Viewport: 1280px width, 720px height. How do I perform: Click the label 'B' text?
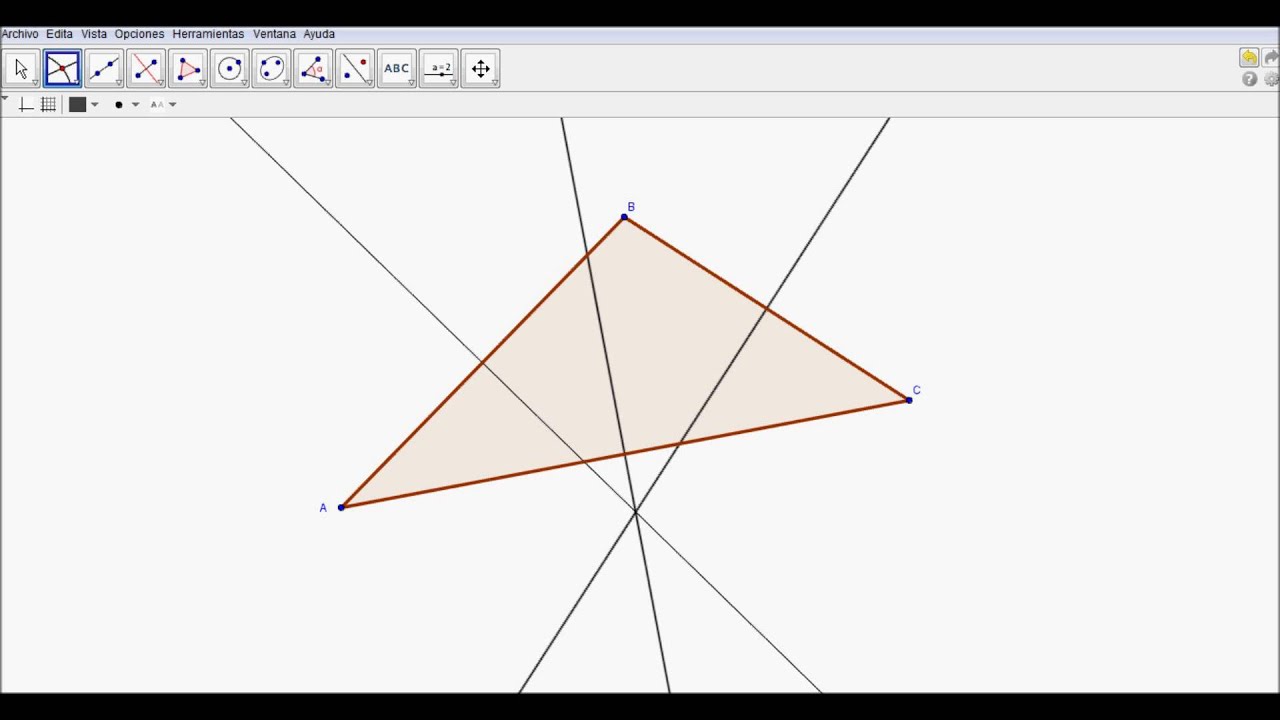pyautogui.click(x=631, y=207)
